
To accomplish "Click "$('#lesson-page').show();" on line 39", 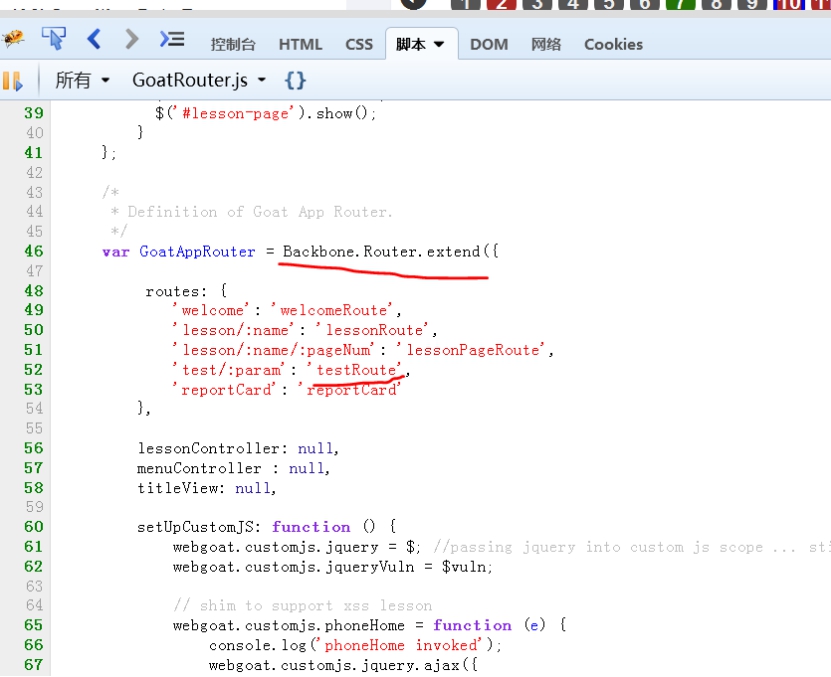I will [266, 113].
